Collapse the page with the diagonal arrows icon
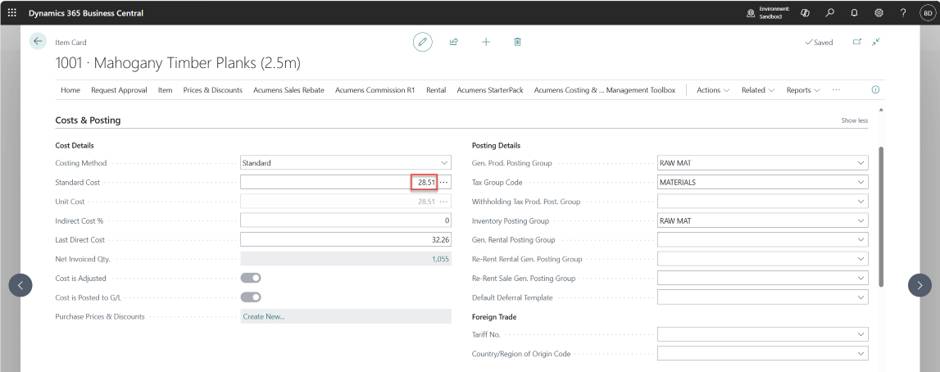The width and height of the screenshot is (940, 372). [x=876, y=42]
